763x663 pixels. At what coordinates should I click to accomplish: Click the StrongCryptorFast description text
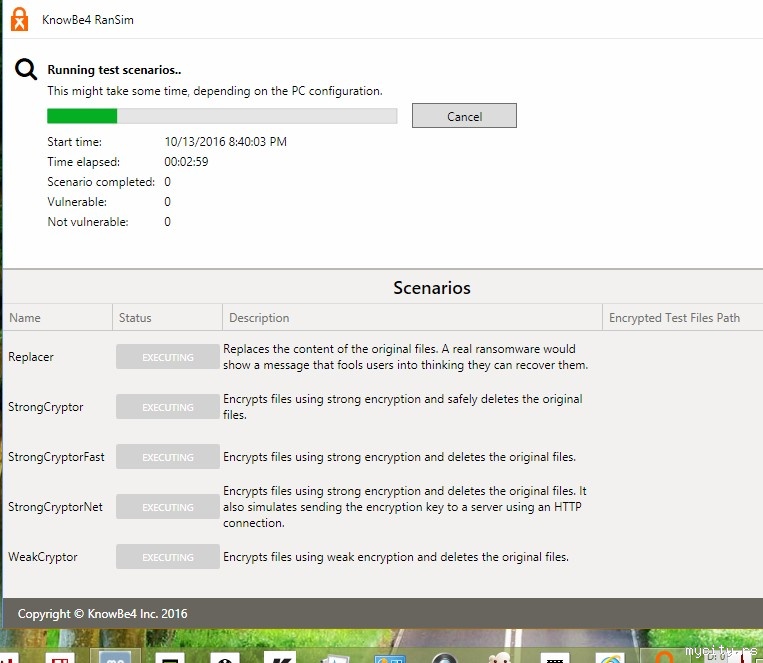[400, 457]
